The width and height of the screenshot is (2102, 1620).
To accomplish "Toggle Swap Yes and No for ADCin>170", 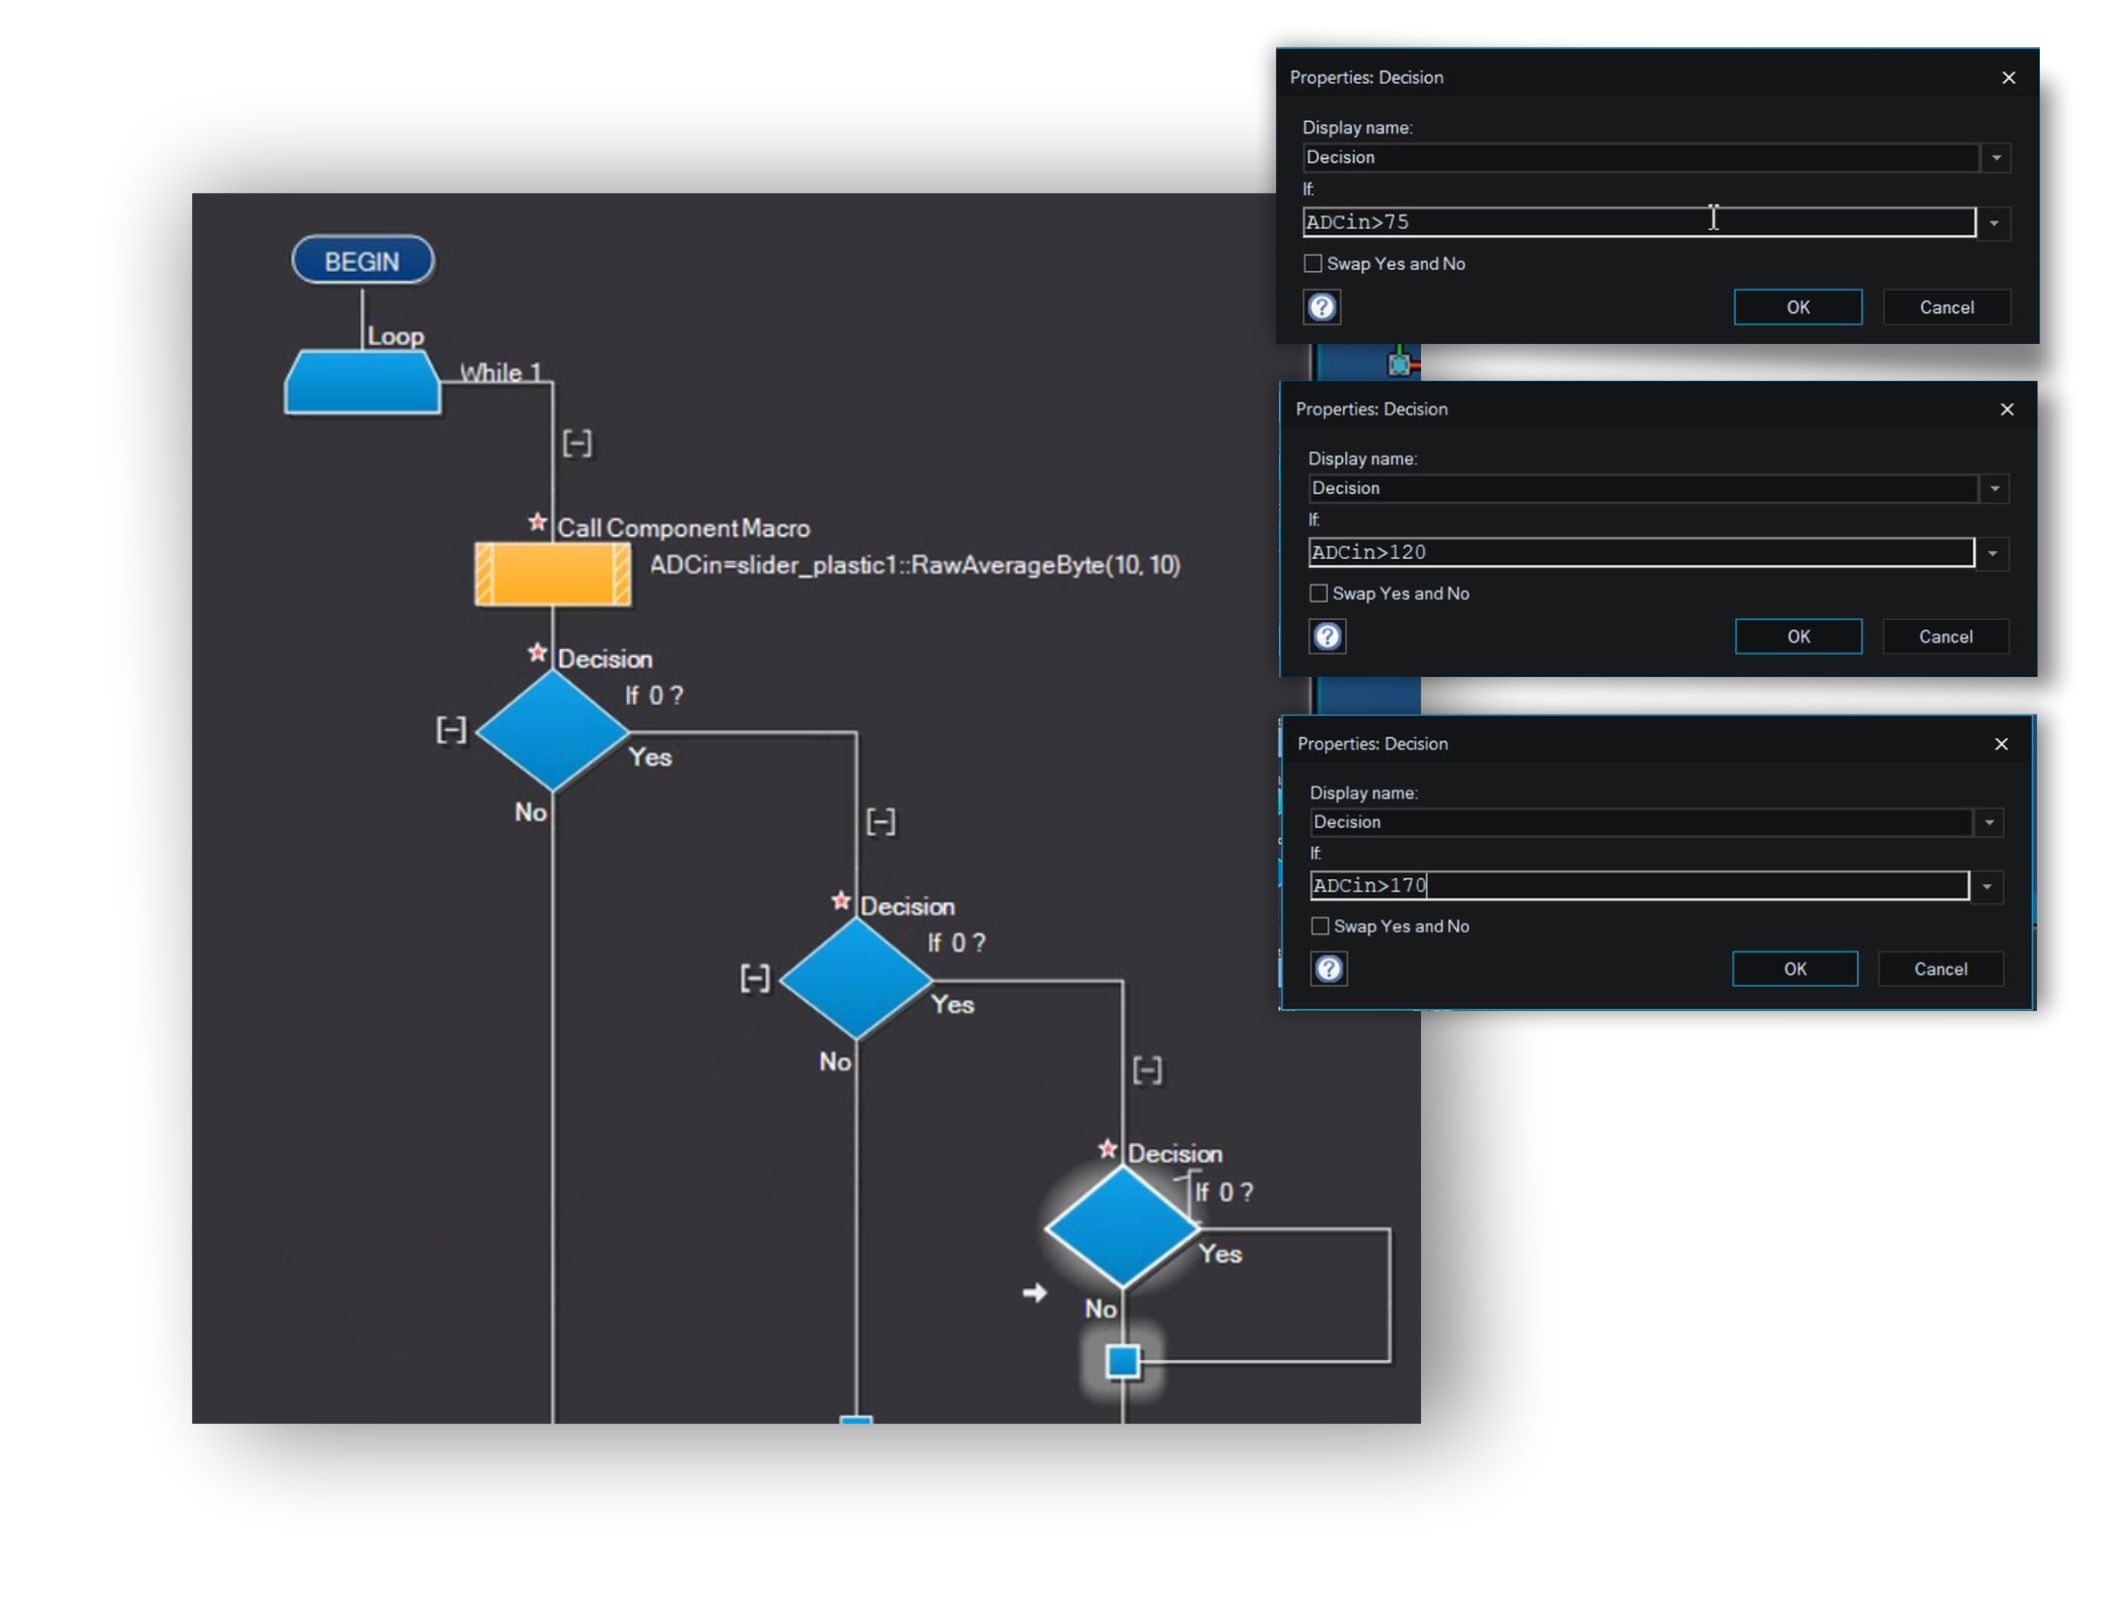I will click(1320, 926).
